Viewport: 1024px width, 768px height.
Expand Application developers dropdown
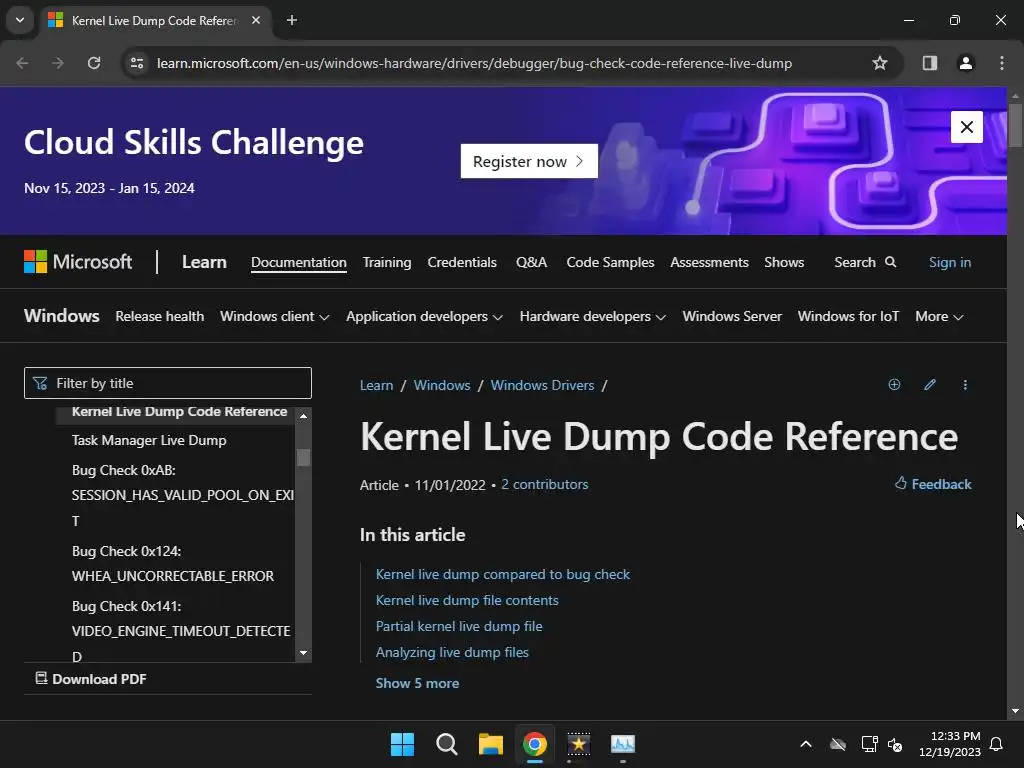pos(424,317)
